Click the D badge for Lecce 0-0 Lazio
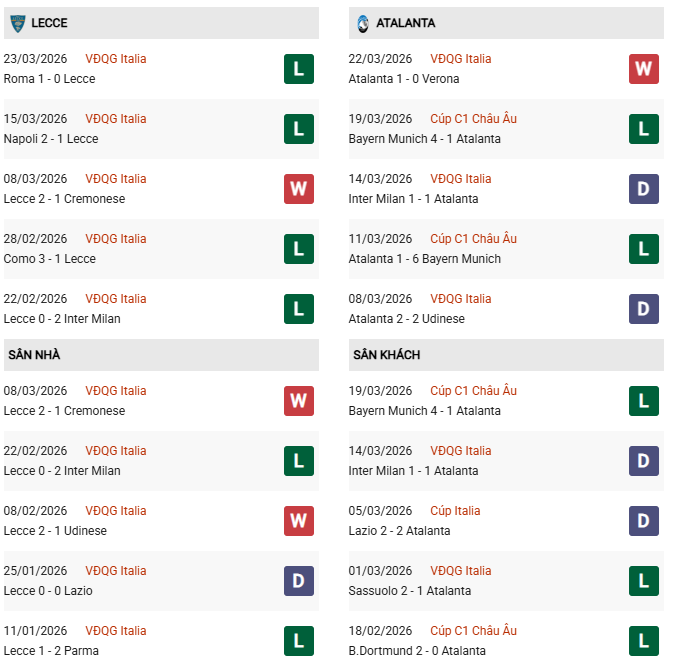 click(298, 581)
